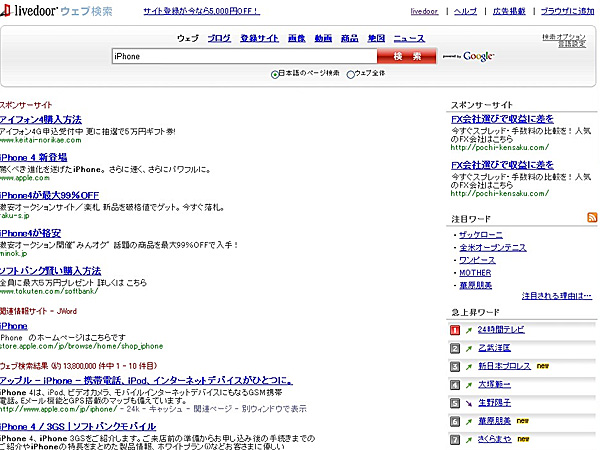This screenshot has height=450, width=600.
Task: Click rank 5 badge next to 生野陽子
Action: tap(455, 403)
